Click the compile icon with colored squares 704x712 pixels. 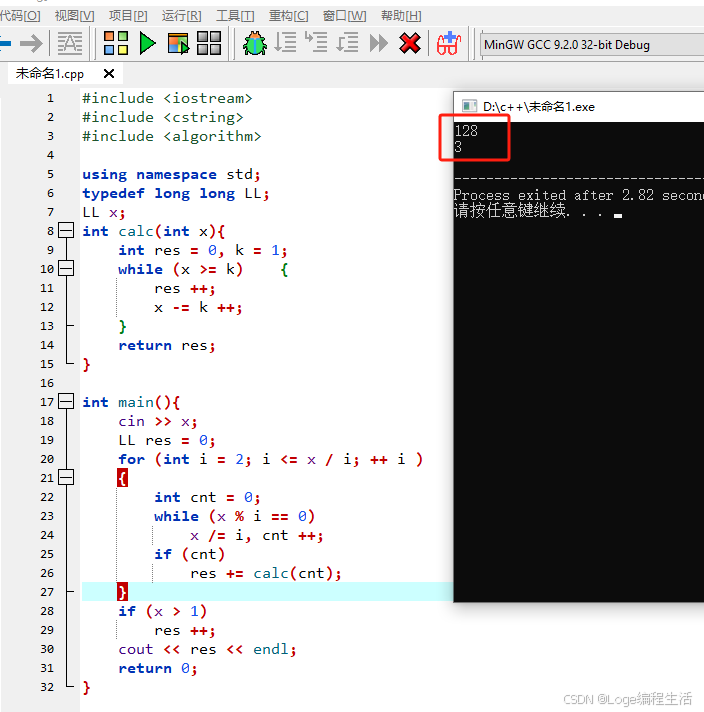pos(116,44)
